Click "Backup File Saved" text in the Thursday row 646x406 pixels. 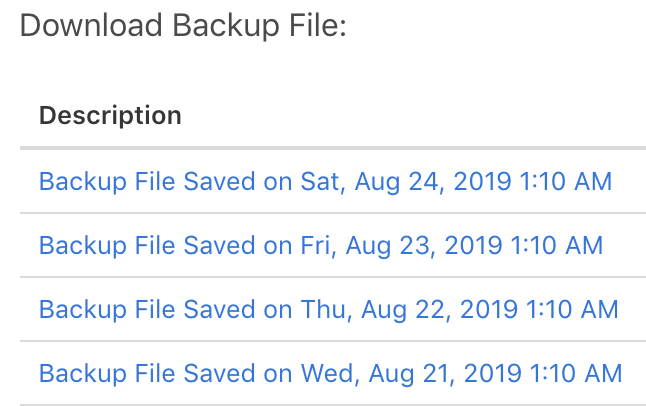click(x=147, y=309)
